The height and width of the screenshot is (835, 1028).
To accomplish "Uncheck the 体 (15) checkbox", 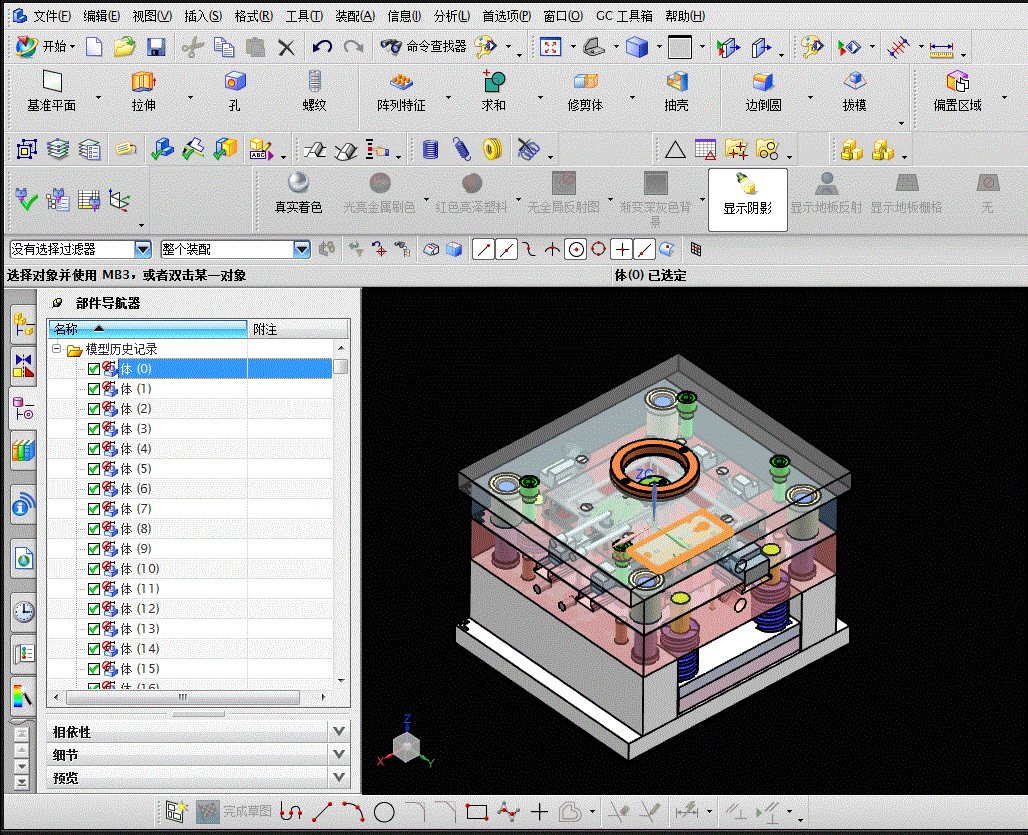I will point(94,669).
